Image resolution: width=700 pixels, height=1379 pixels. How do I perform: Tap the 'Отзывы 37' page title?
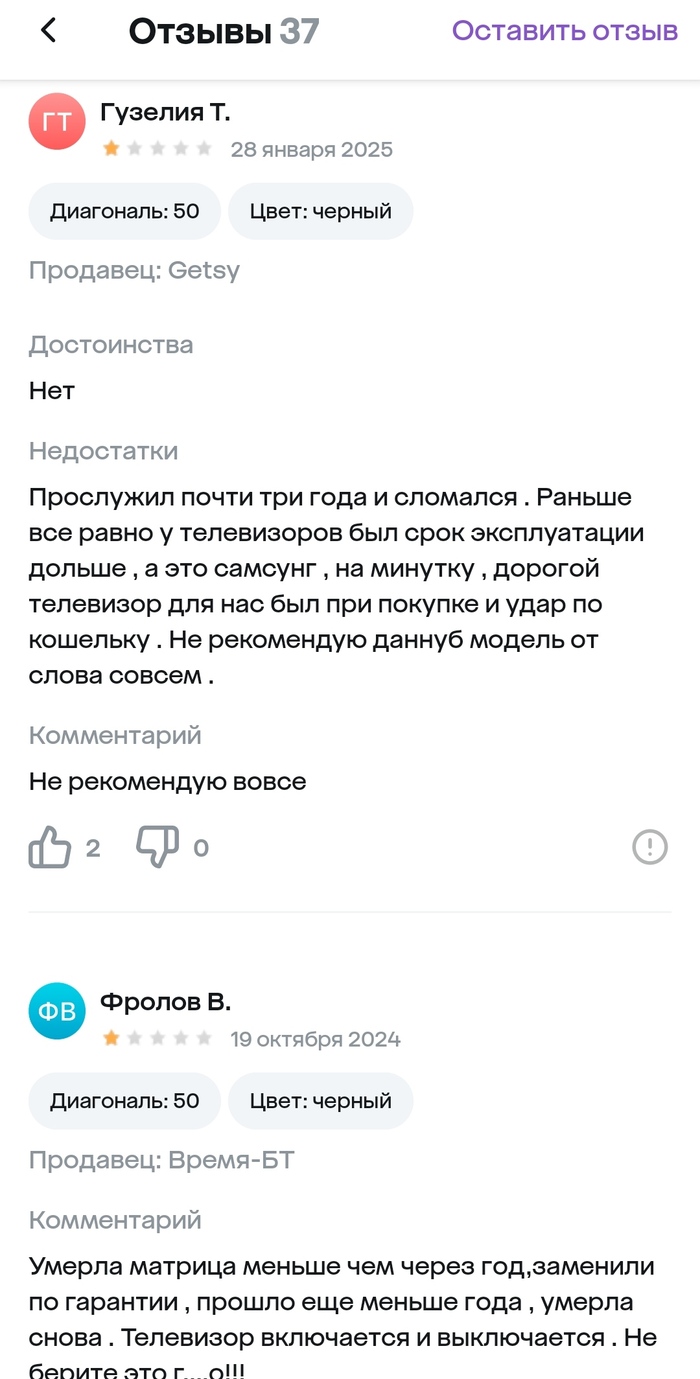coord(223,31)
